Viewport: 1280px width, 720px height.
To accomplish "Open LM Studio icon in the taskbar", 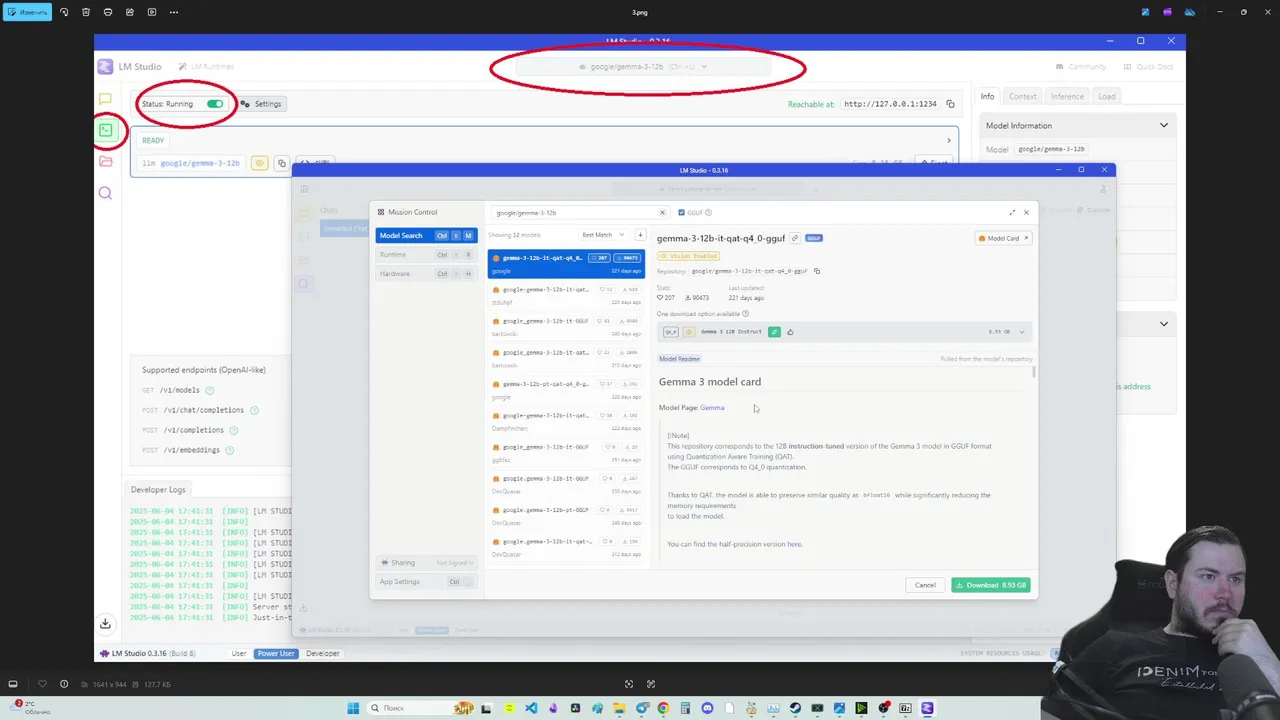I will tap(927, 708).
